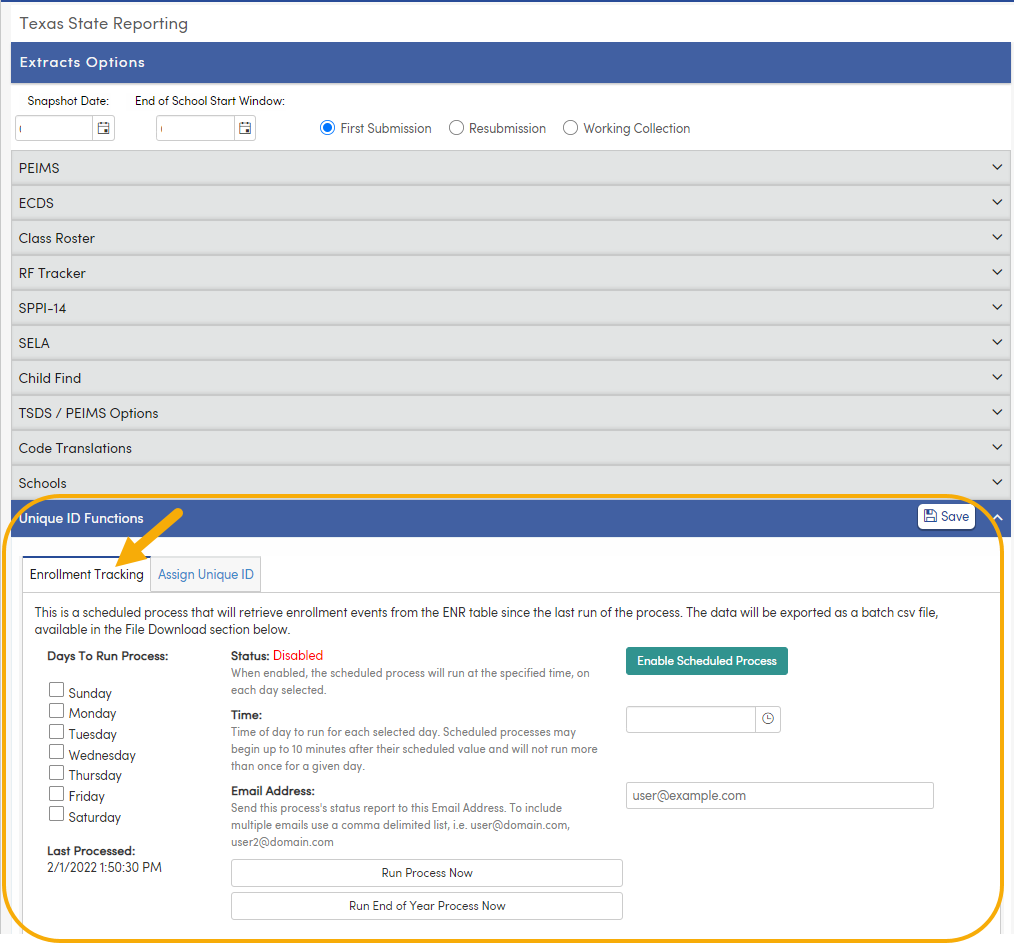Open the ECDS section chevron
1014x943 pixels.
point(996,202)
